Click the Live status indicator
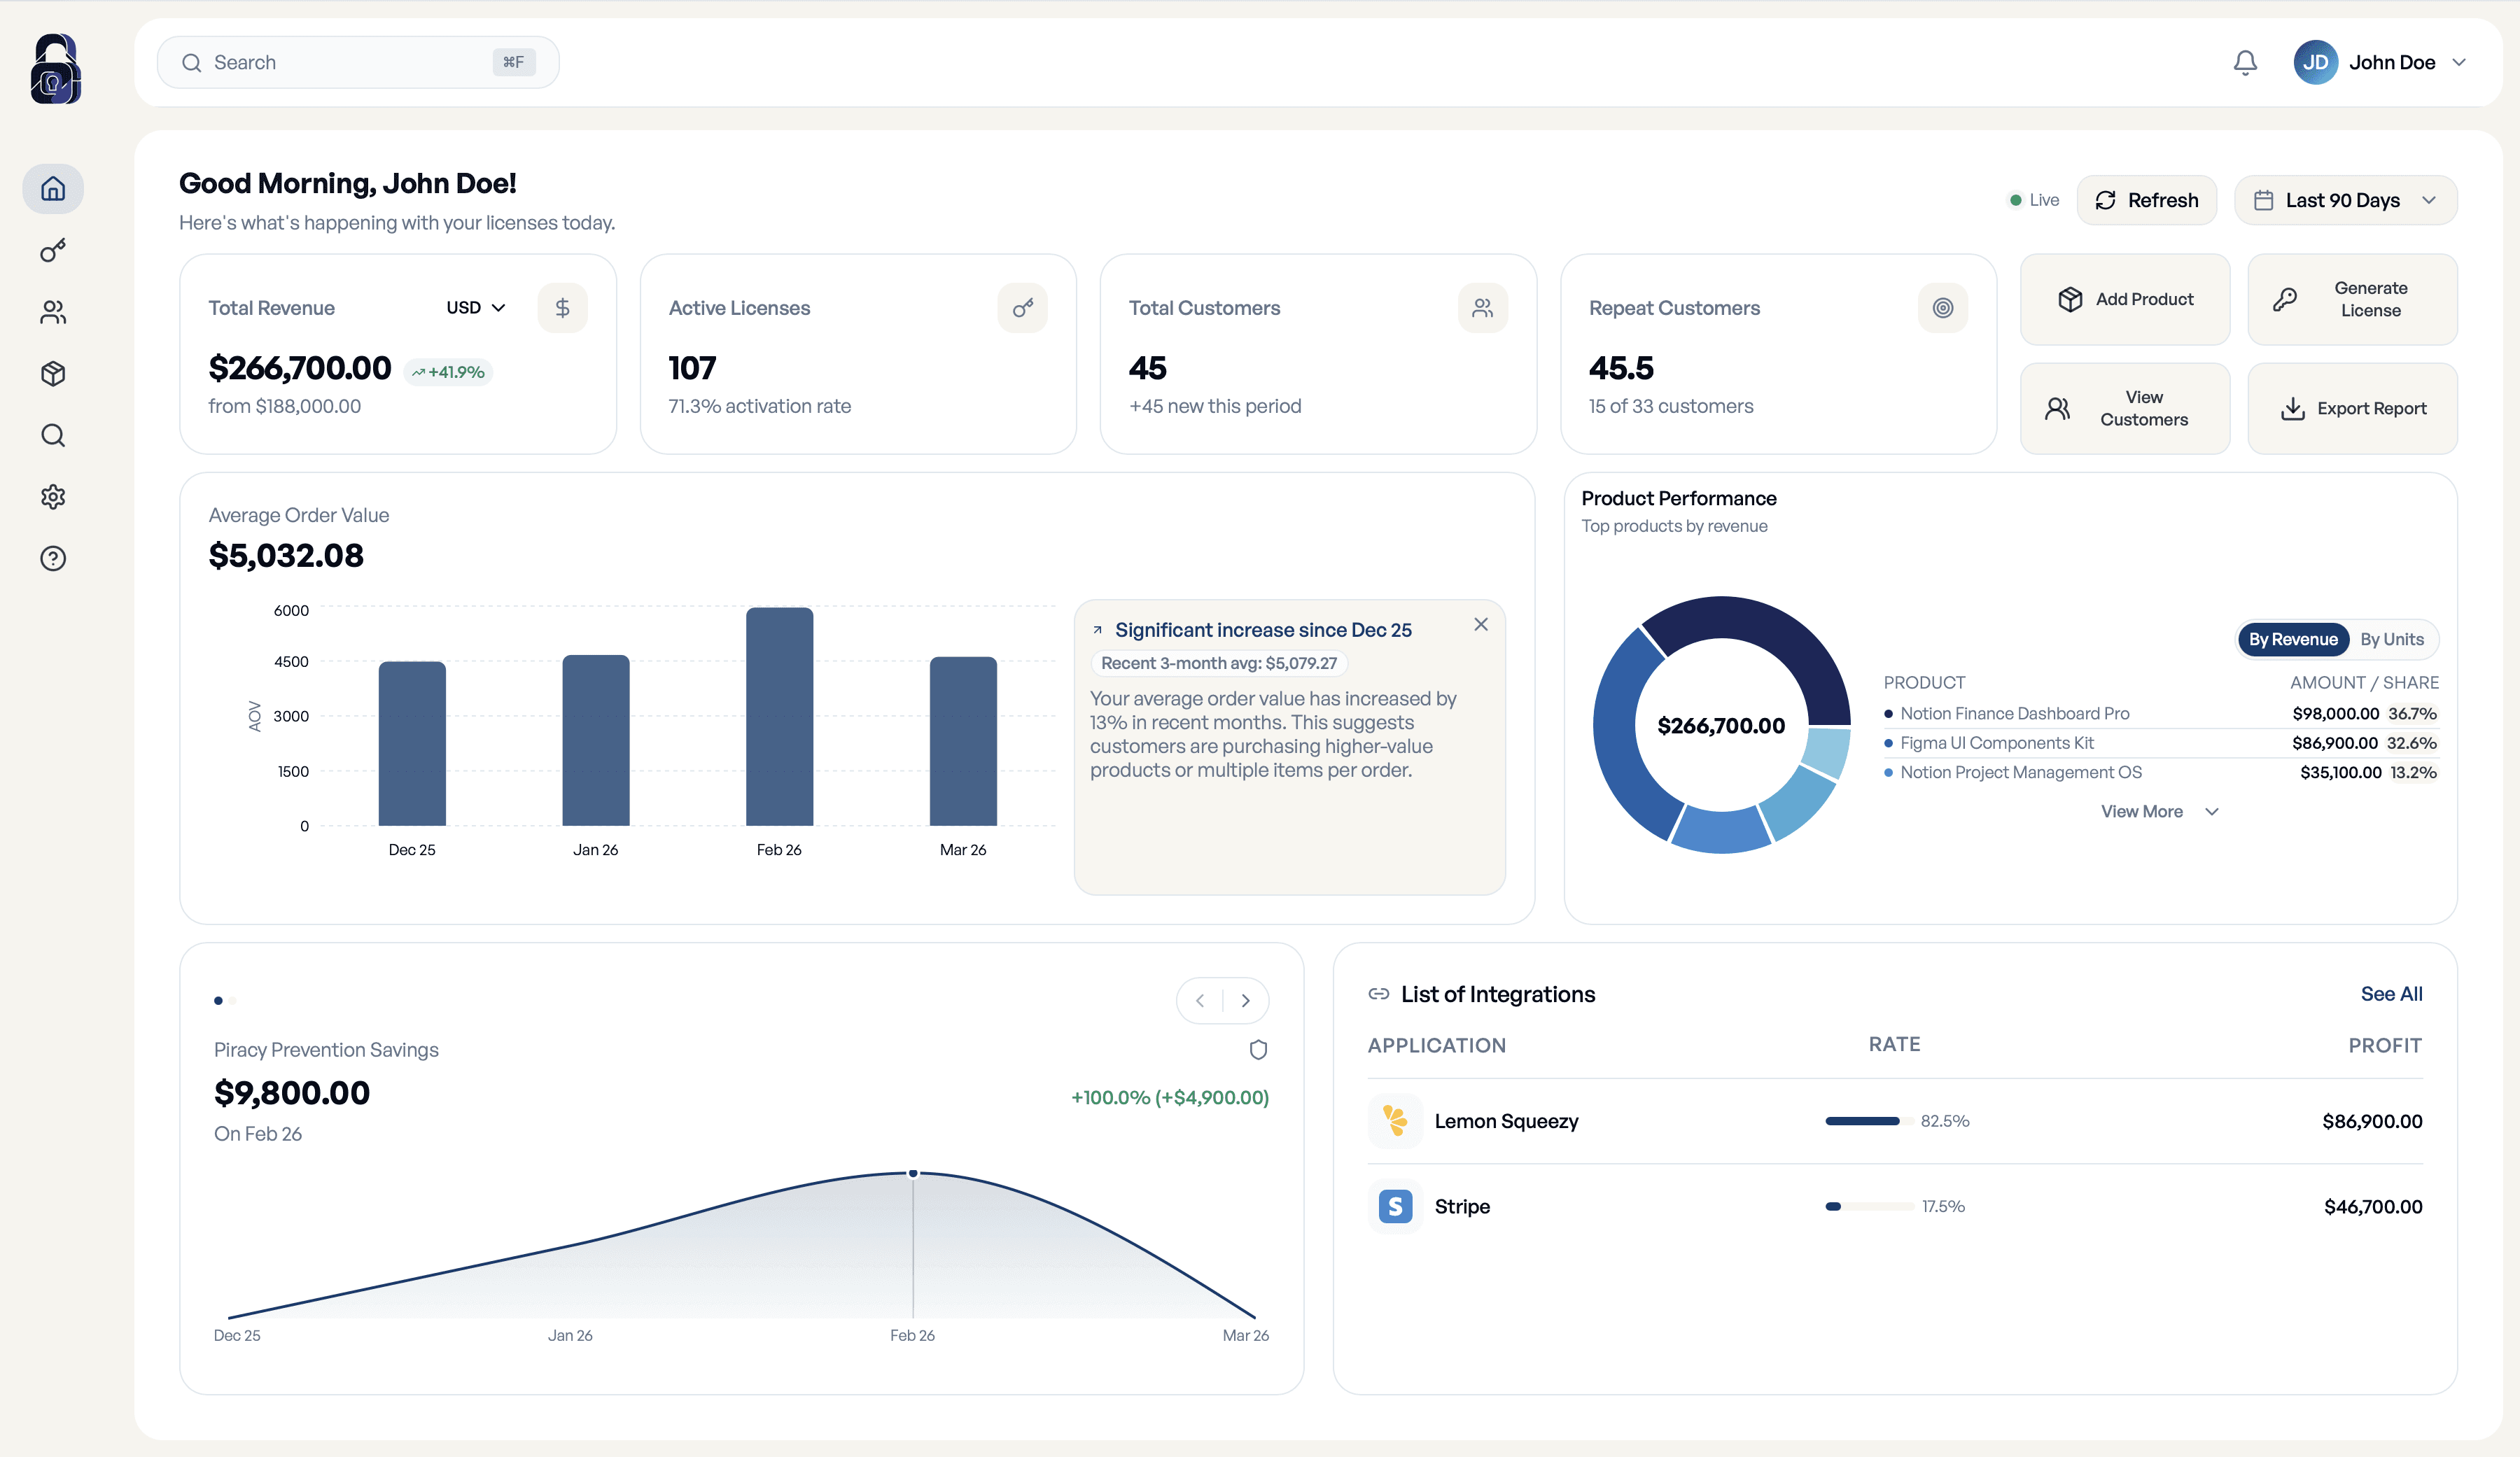This screenshot has height=1457, width=2520. click(x=2034, y=200)
